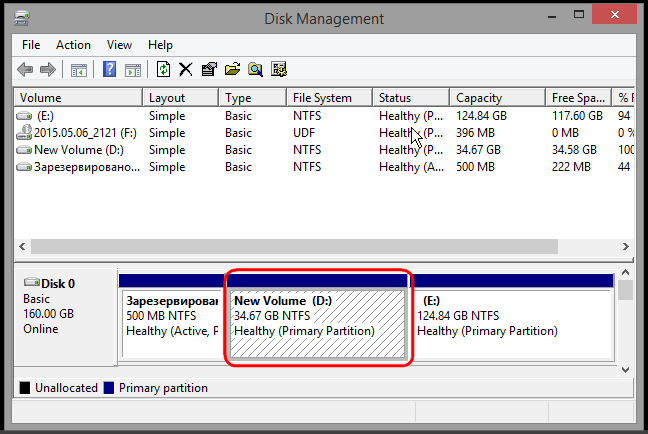
Task: Click the Back arrow toolbar icon
Action: tap(25, 69)
